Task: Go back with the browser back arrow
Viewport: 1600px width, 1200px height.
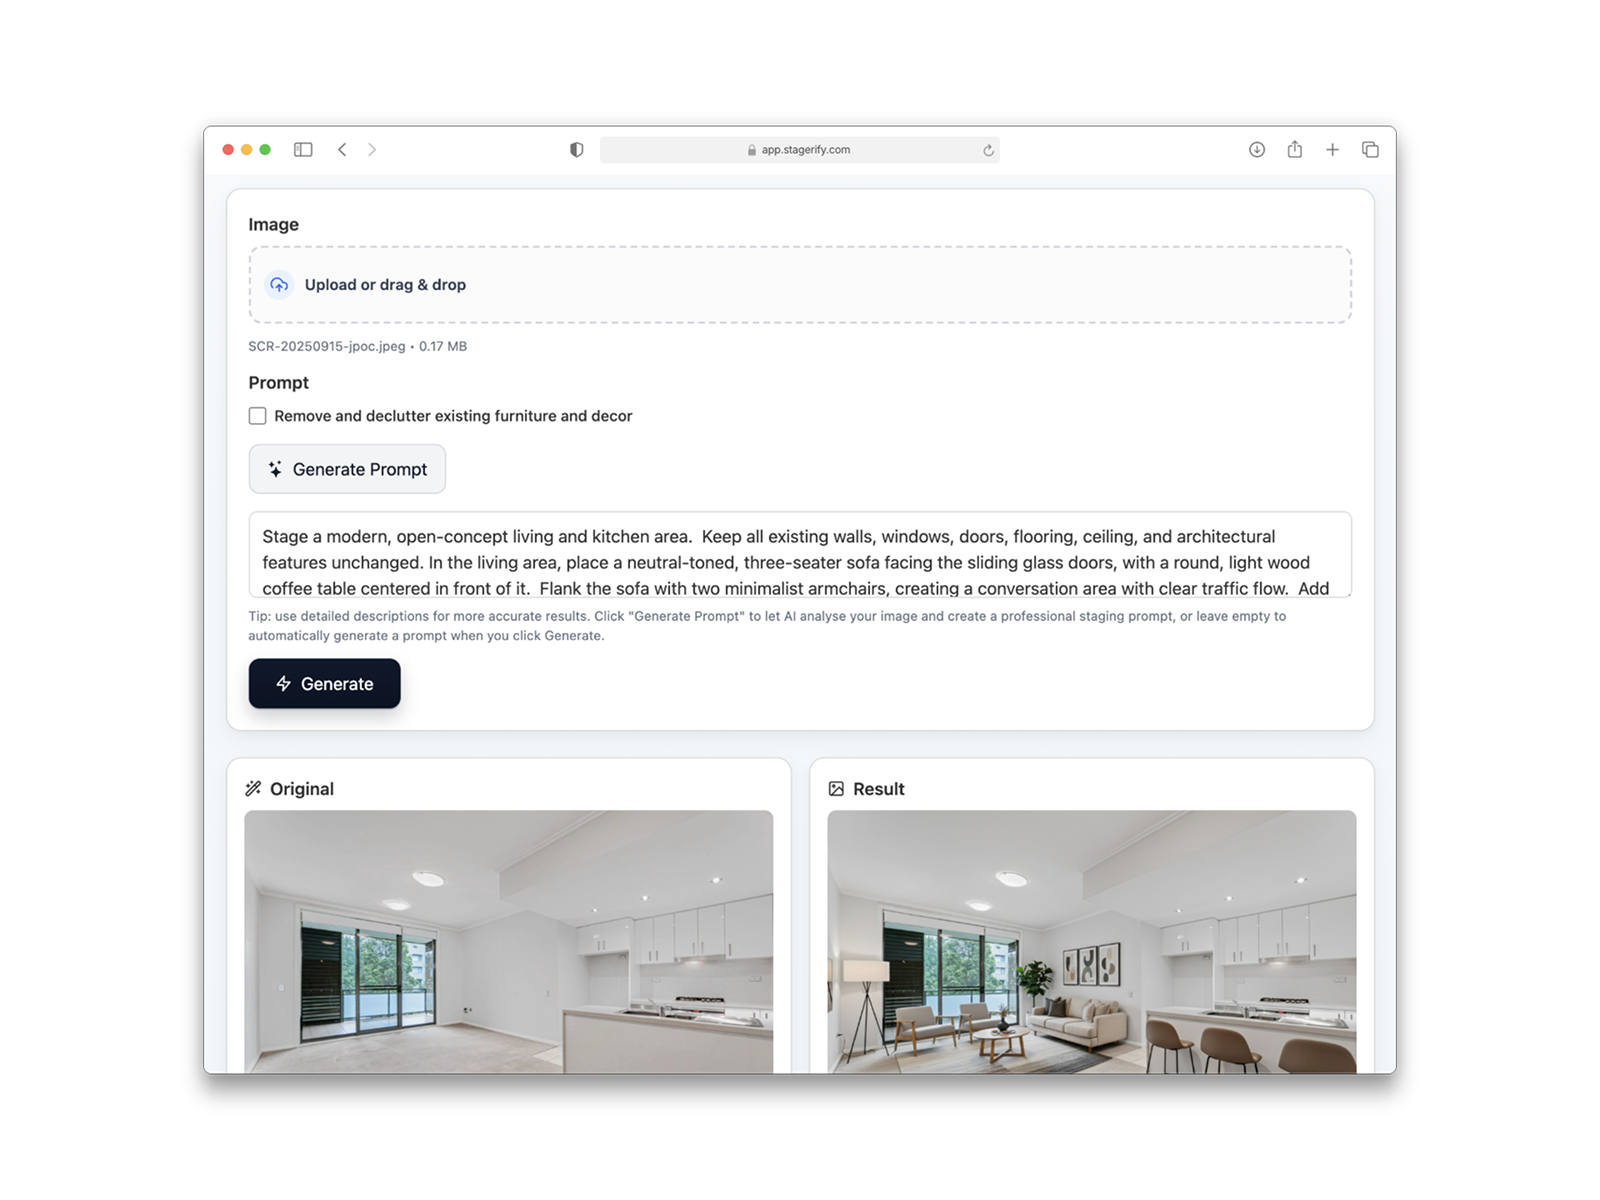Action: pyautogui.click(x=342, y=150)
